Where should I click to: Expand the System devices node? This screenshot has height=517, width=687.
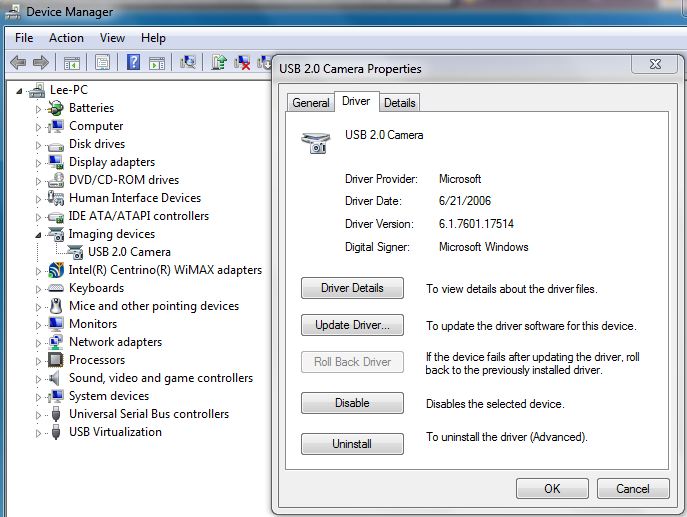[38, 397]
